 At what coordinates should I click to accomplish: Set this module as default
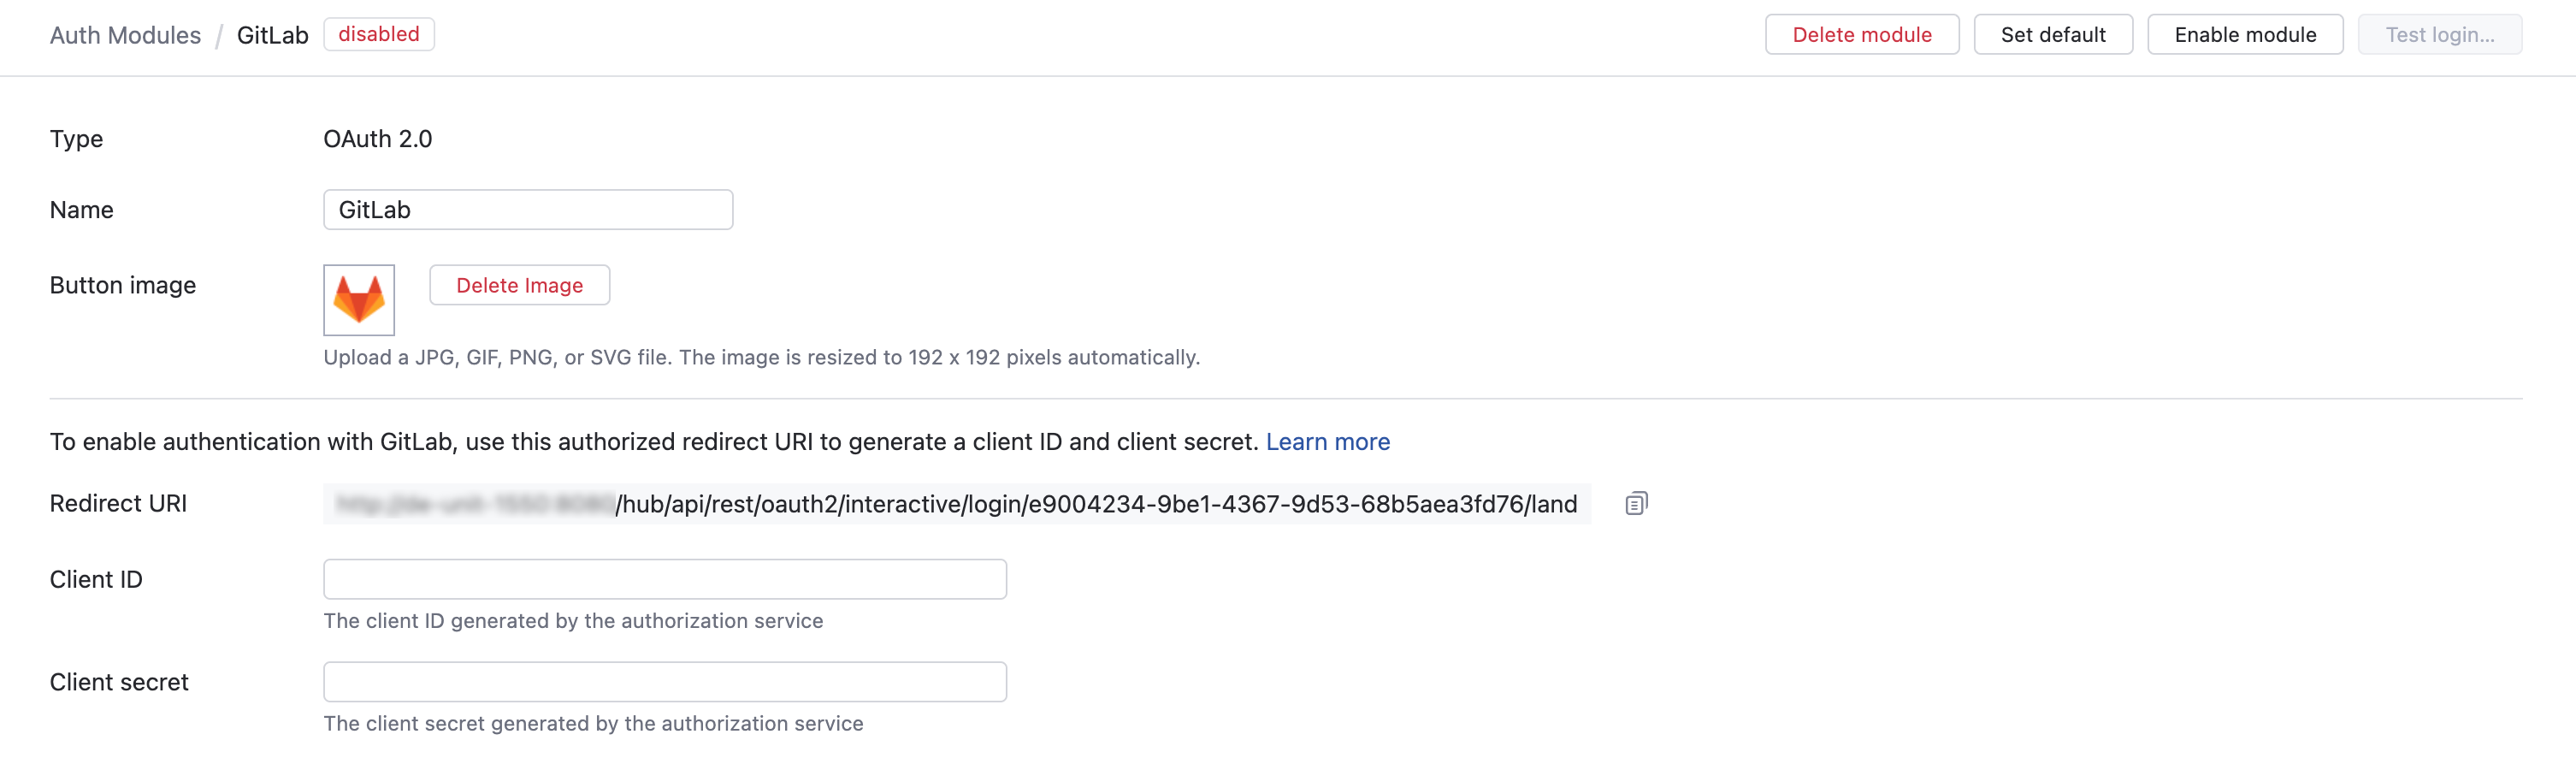click(x=2052, y=35)
